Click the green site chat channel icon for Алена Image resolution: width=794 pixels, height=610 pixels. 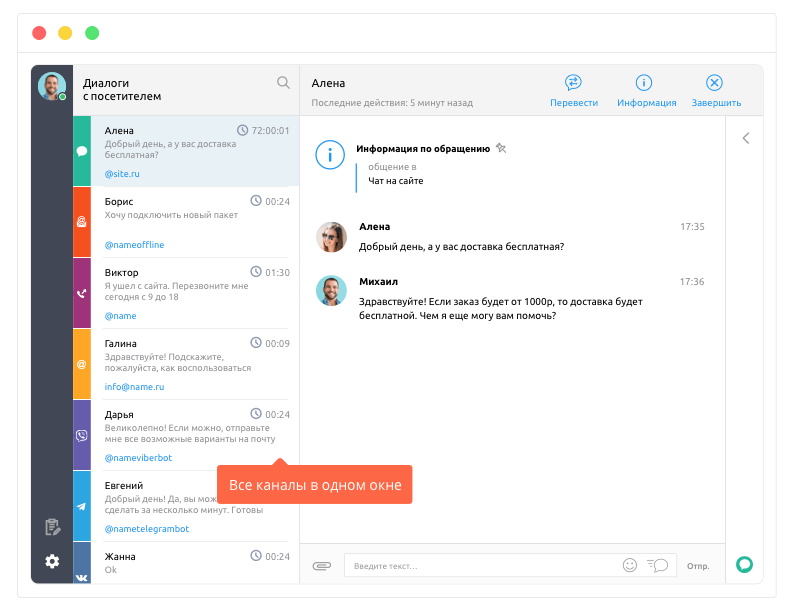pos(82,151)
